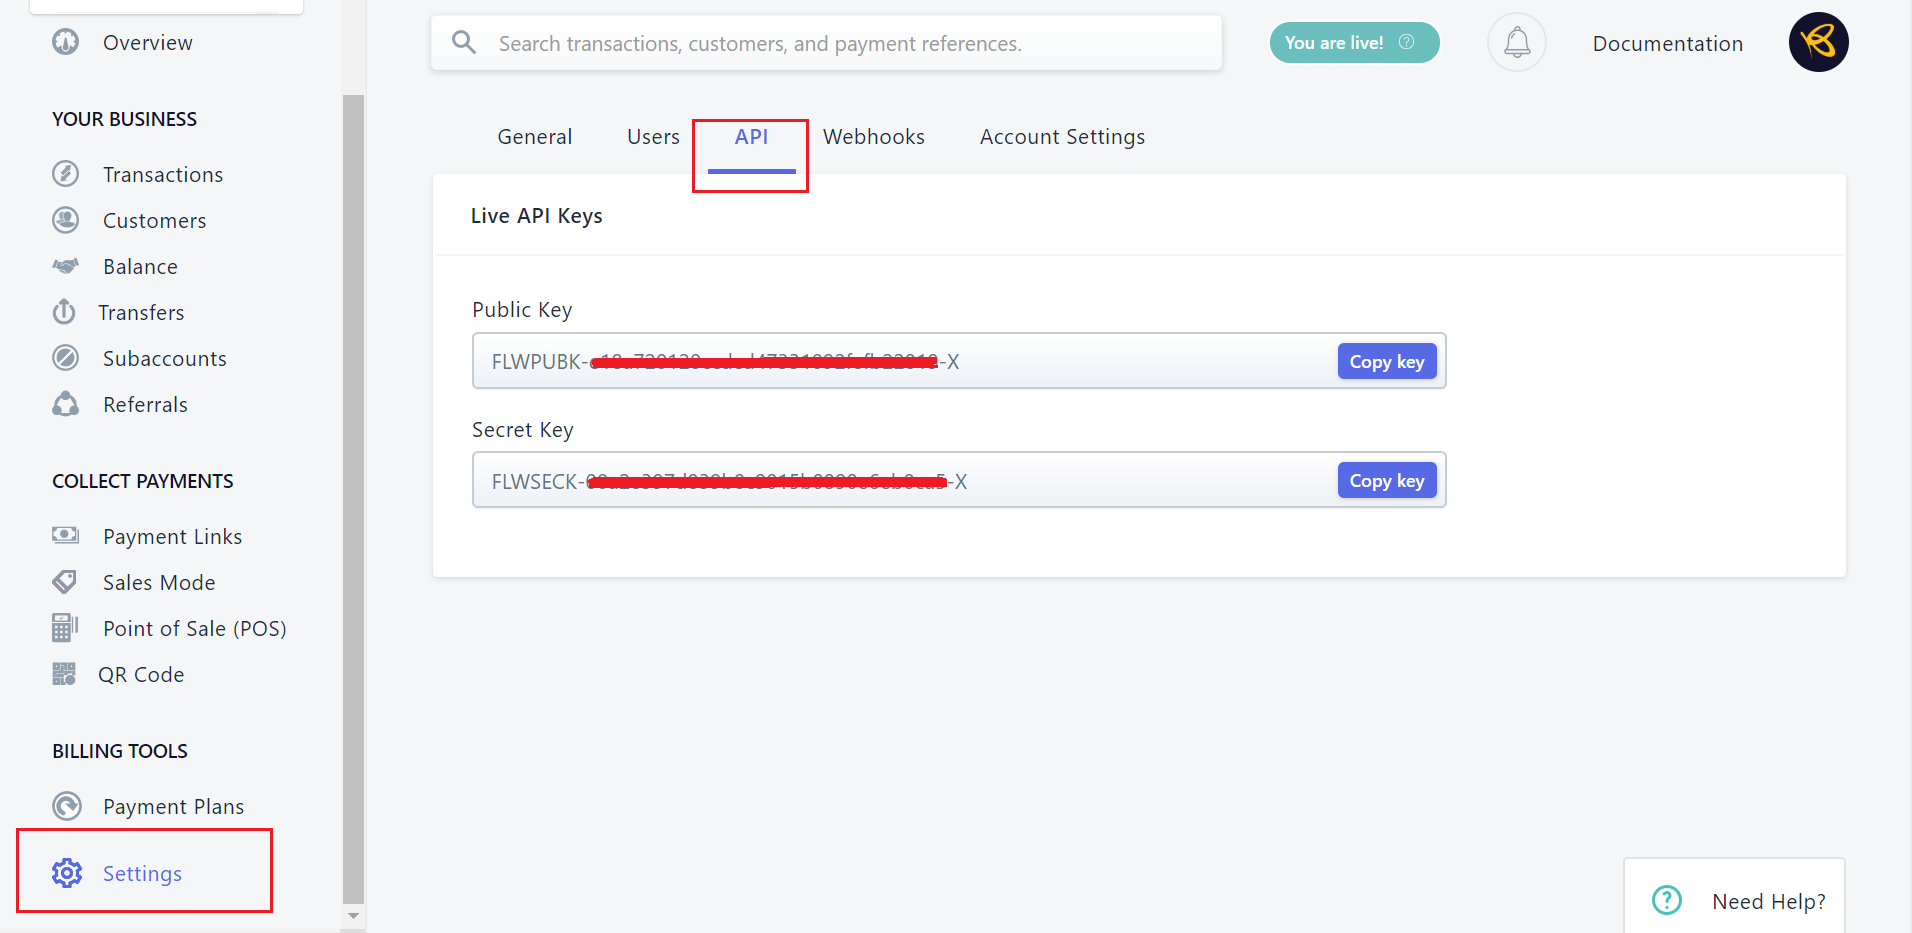Open Transfers page
Image resolution: width=1912 pixels, height=933 pixels.
point(141,312)
